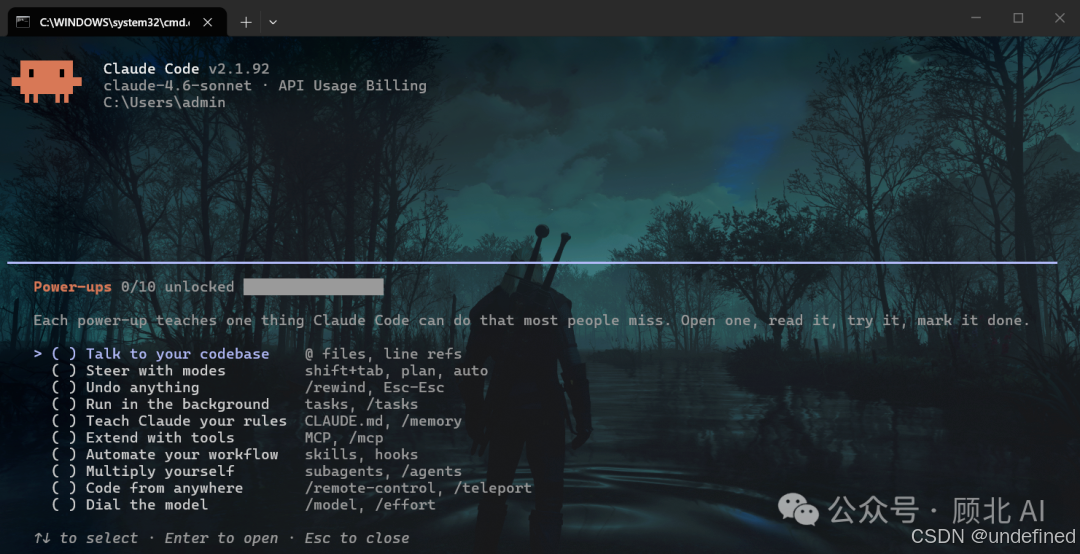This screenshot has height=554, width=1080.
Task: Open the Dial the model power-up
Action: (x=147, y=504)
